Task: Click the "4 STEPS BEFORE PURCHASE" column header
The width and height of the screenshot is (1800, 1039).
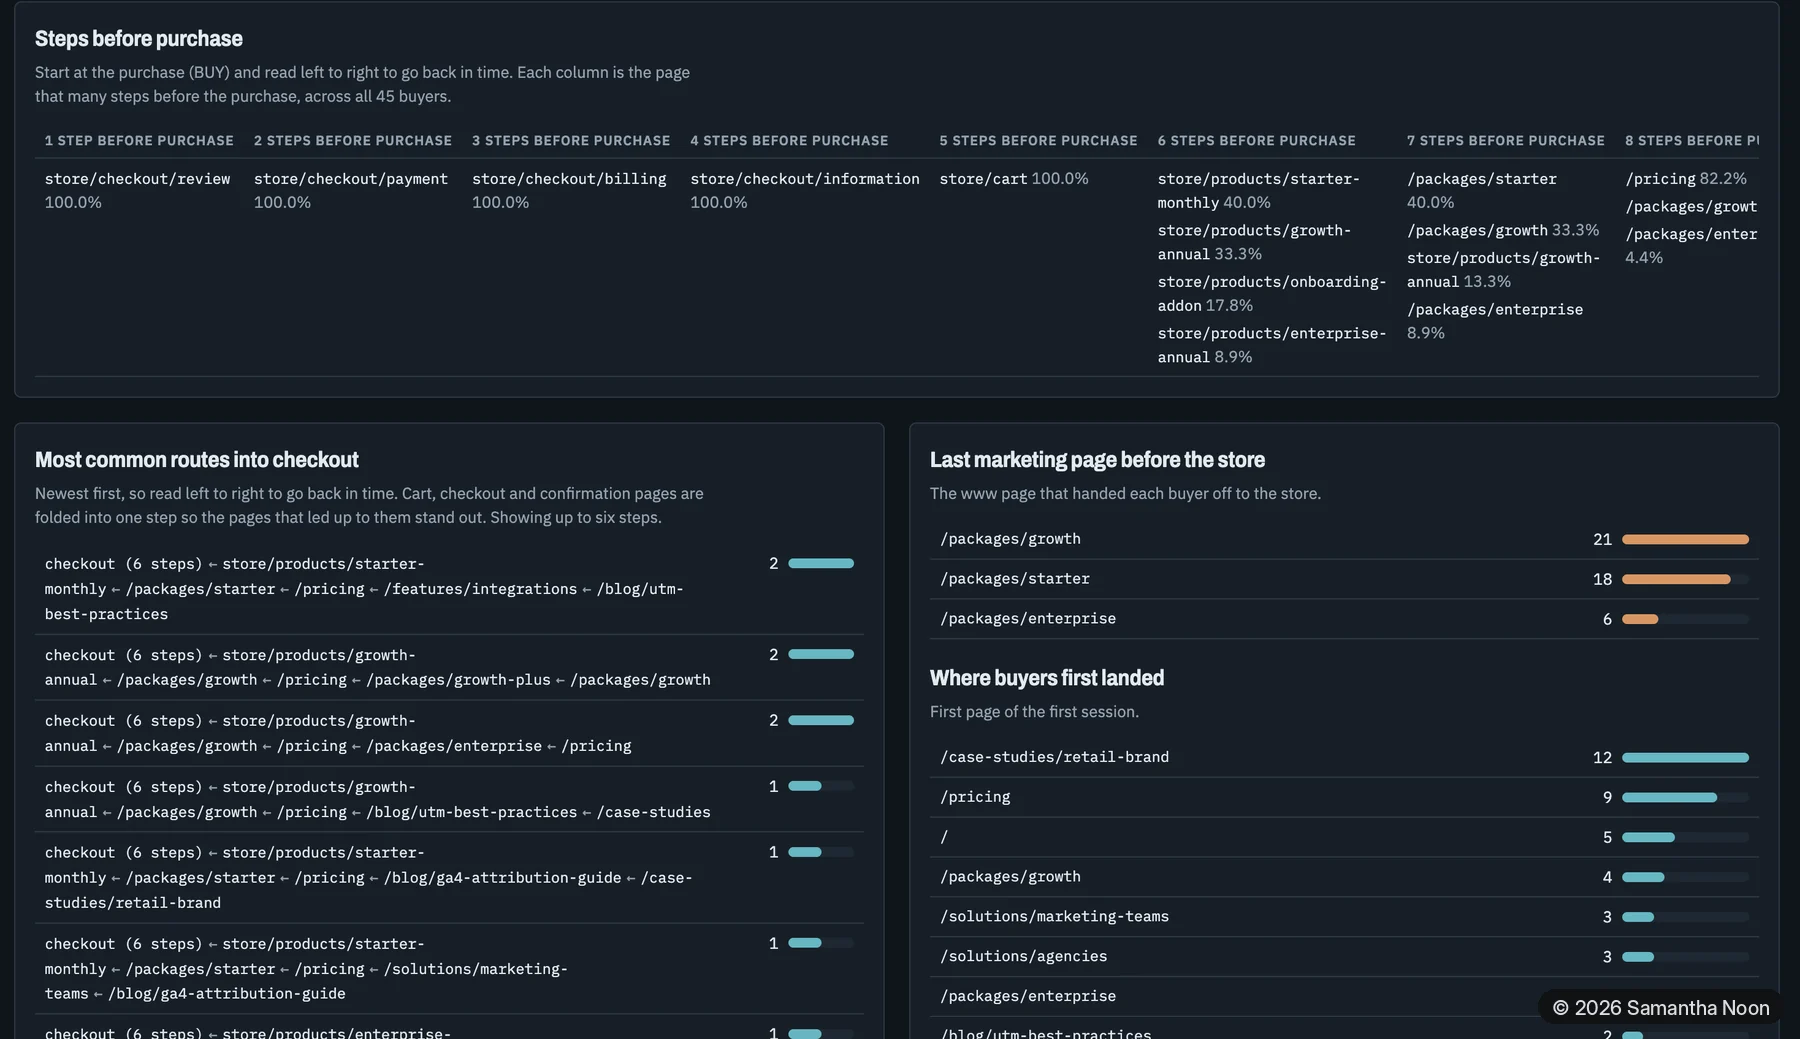Action: coord(789,141)
